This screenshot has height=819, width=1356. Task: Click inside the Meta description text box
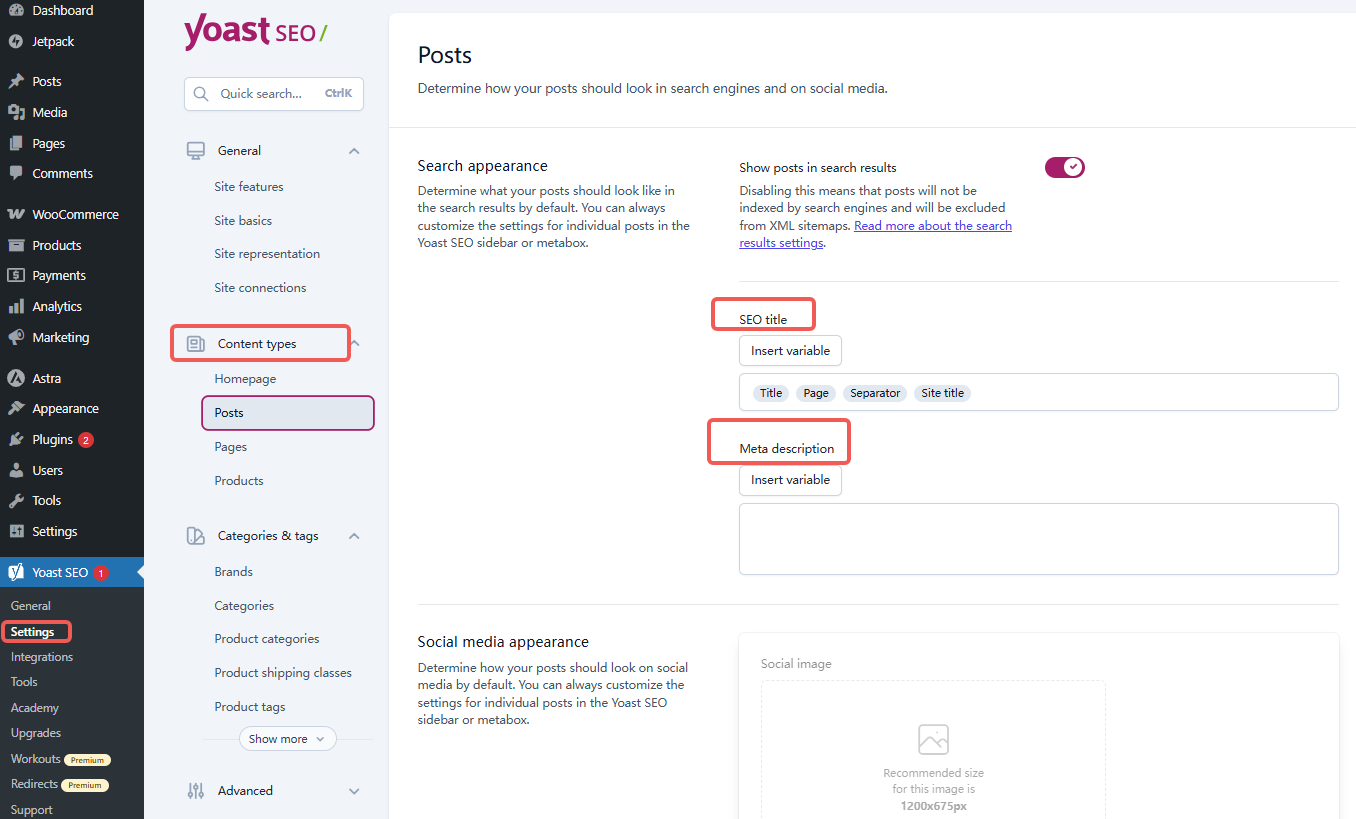(1038, 538)
